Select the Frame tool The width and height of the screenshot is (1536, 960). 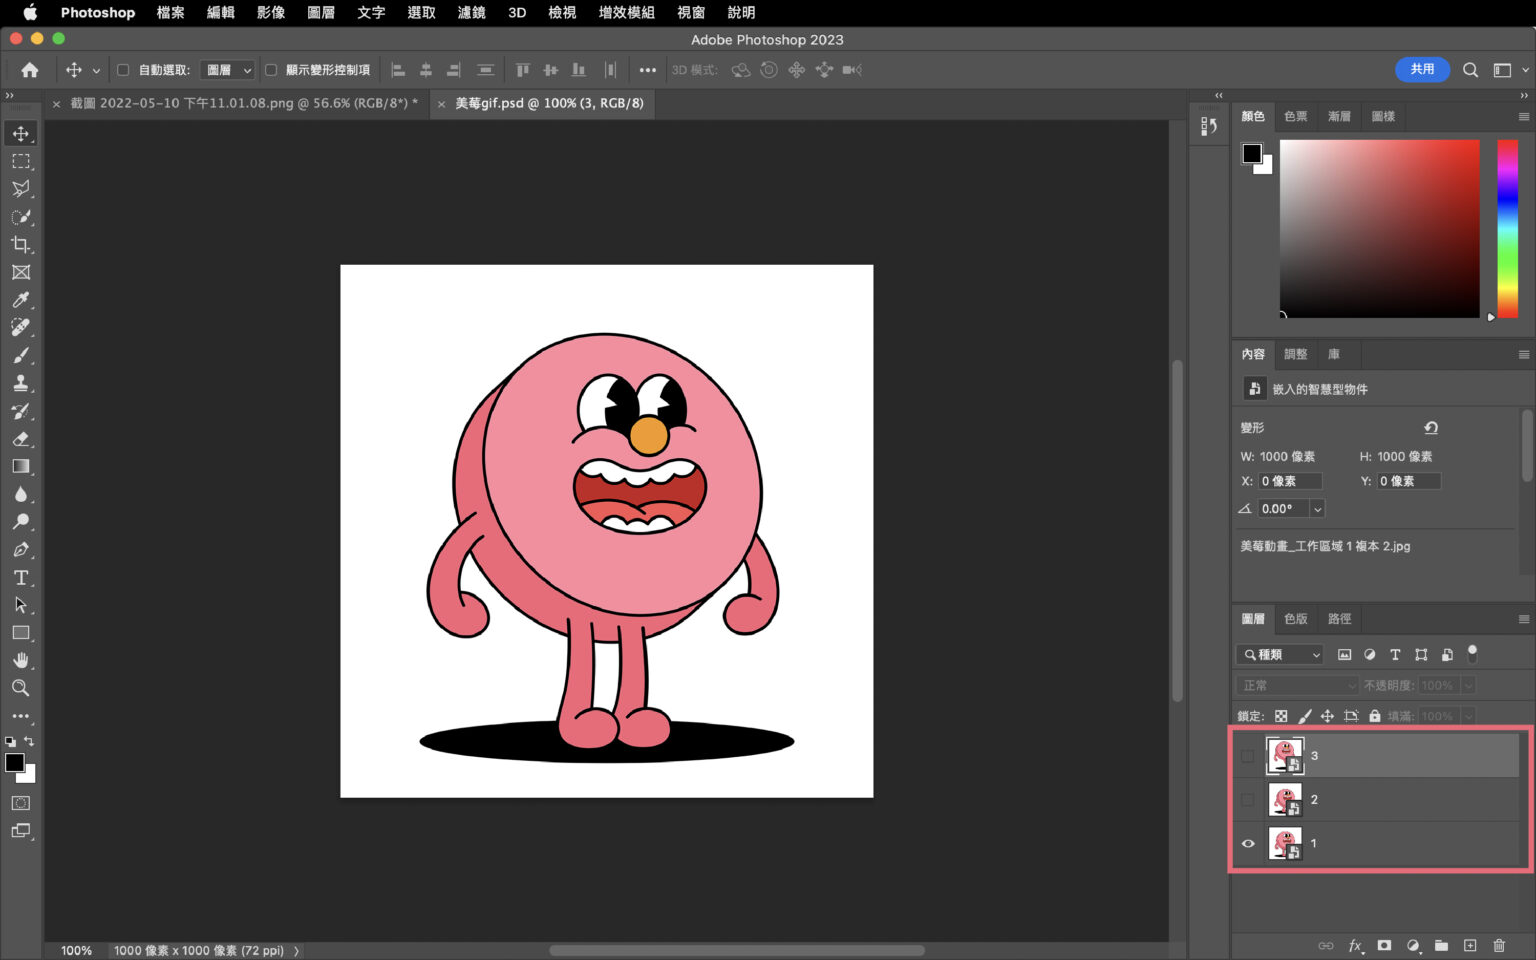(x=21, y=272)
